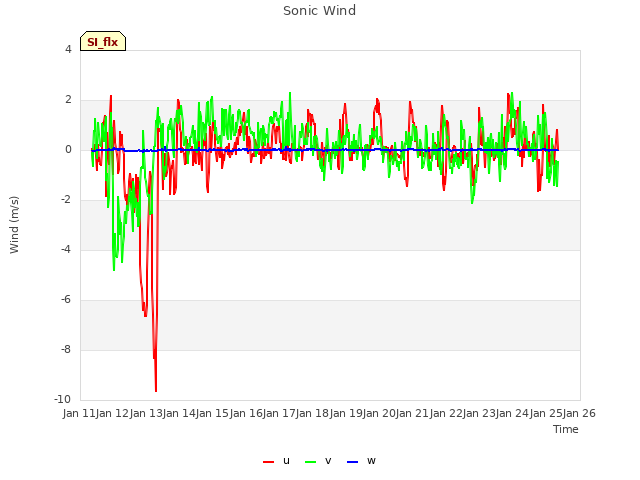Click the -10 y-axis tick label
Viewport: 640px width, 480px height.
62,399
